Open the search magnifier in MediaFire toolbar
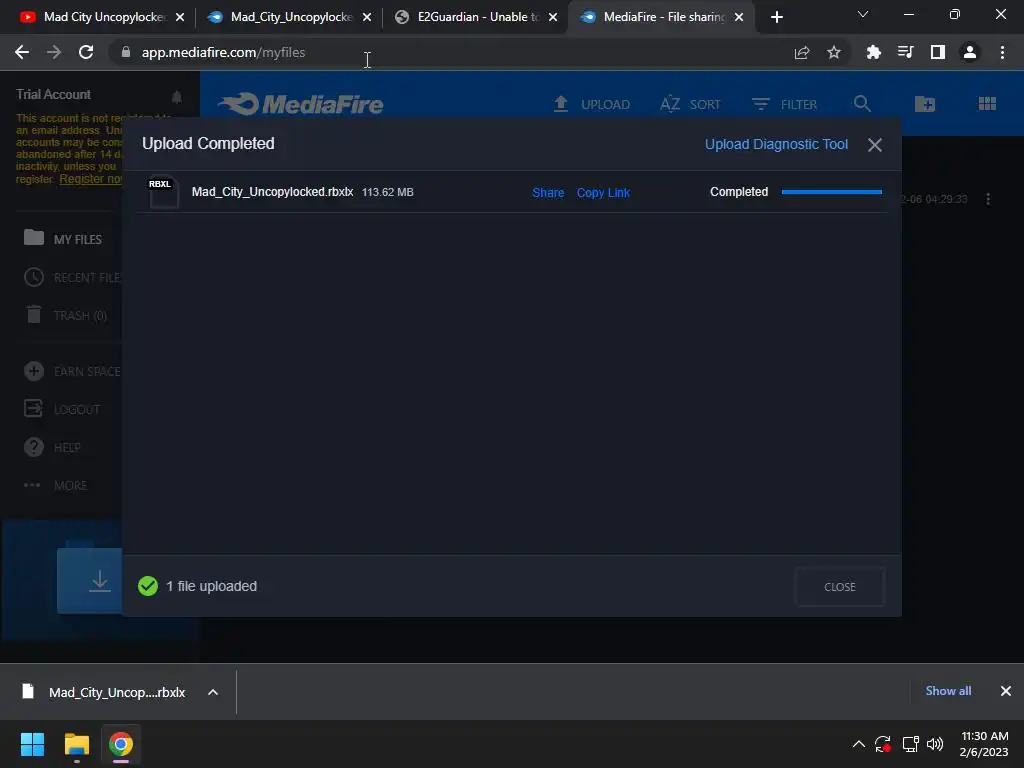 [x=862, y=103]
